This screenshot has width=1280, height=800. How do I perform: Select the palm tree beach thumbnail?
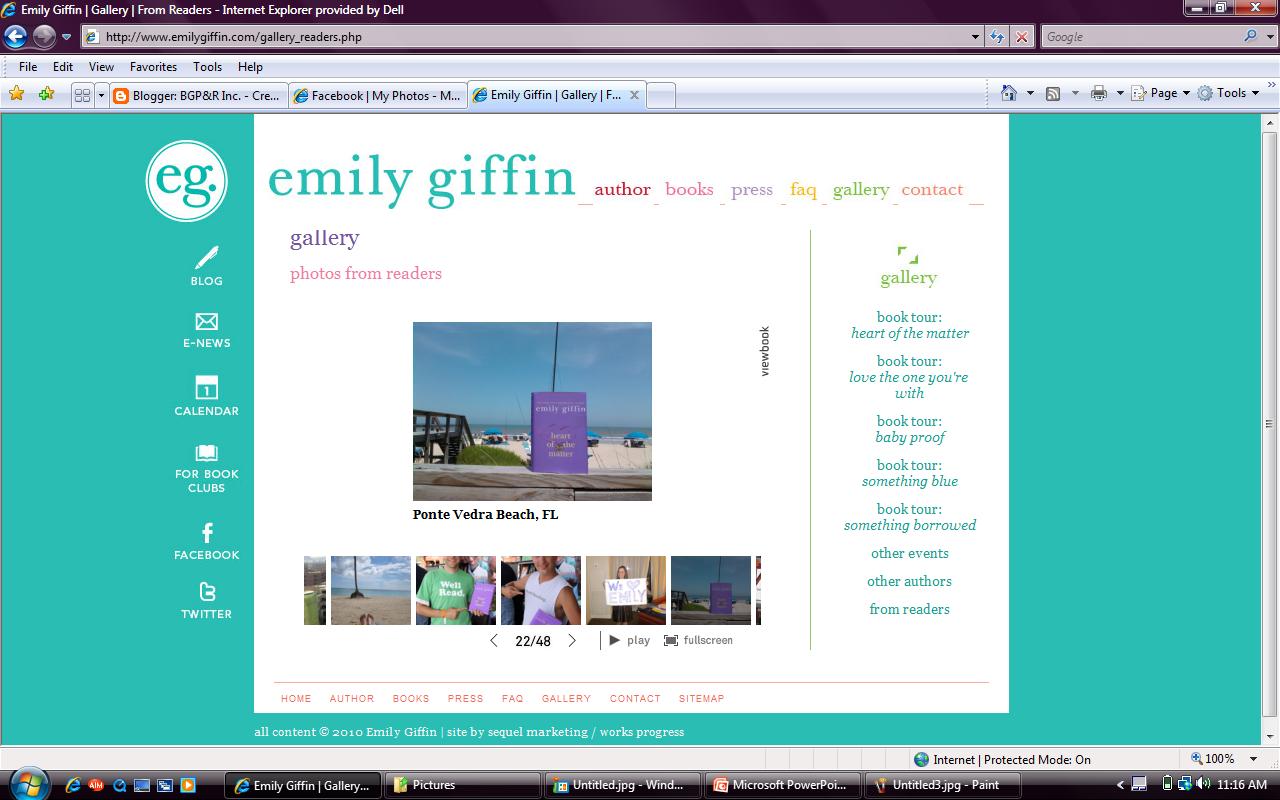click(x=371, y=590)
